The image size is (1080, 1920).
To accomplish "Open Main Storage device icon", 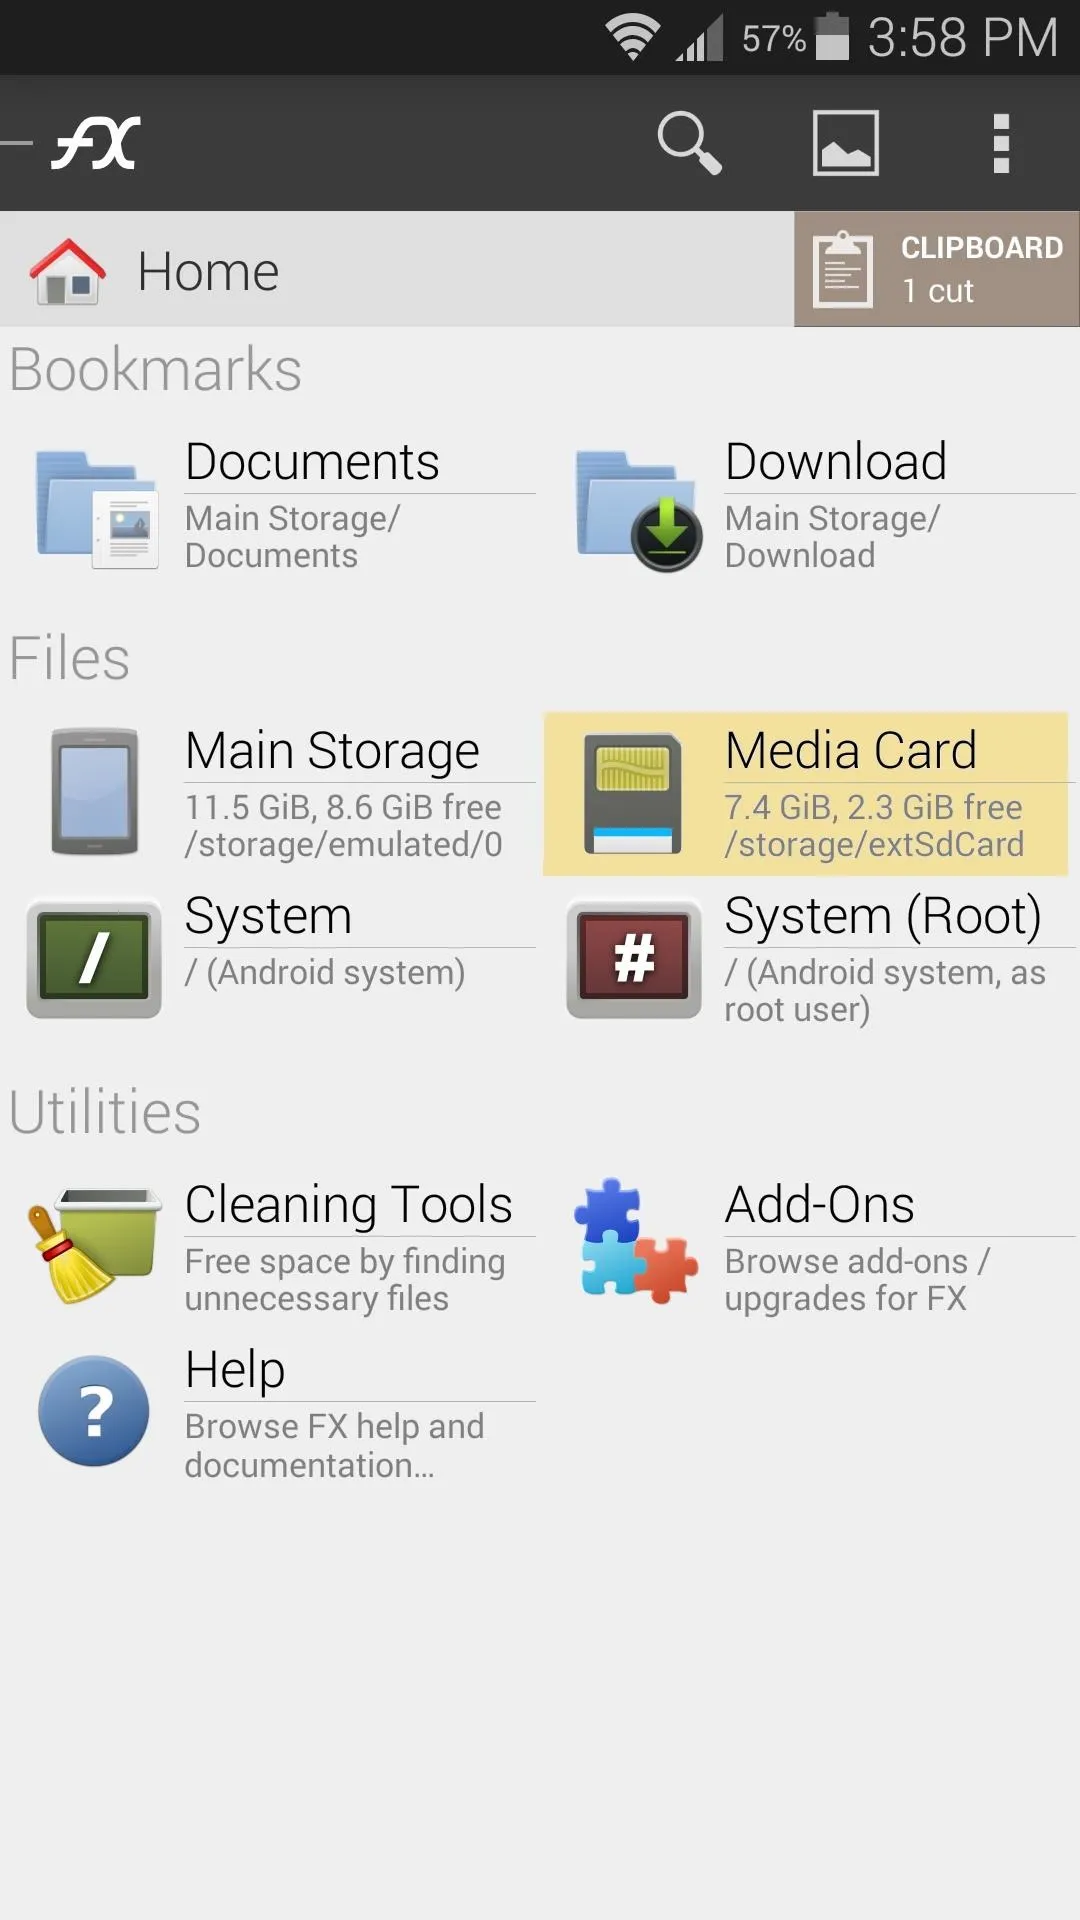I will coord(95,792).
